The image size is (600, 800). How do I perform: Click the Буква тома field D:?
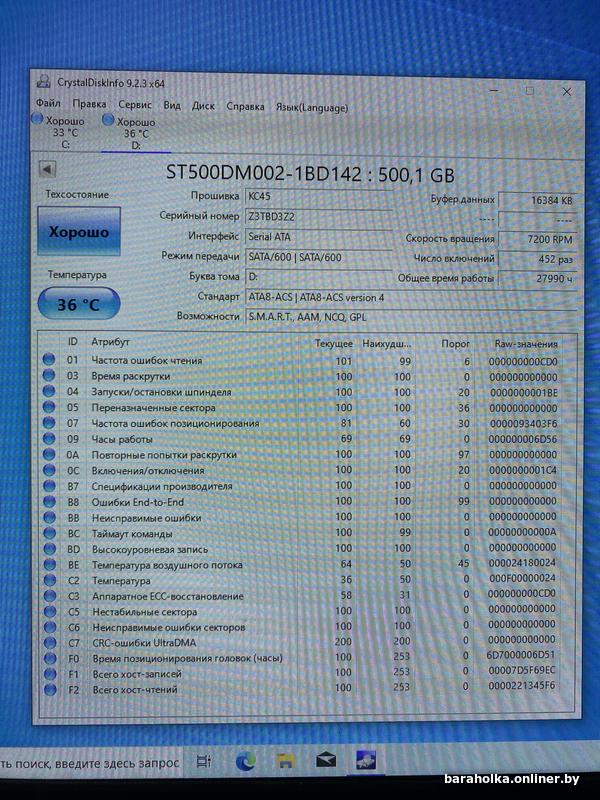pyautogui.click(x=318, y=277)
